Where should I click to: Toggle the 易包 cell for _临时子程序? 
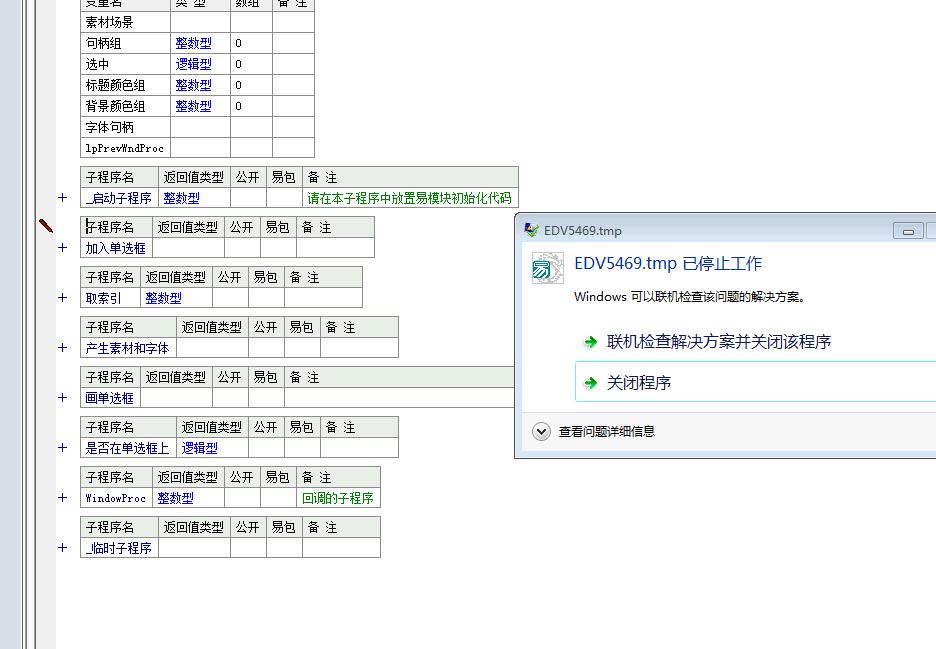(x=284, y=548)
